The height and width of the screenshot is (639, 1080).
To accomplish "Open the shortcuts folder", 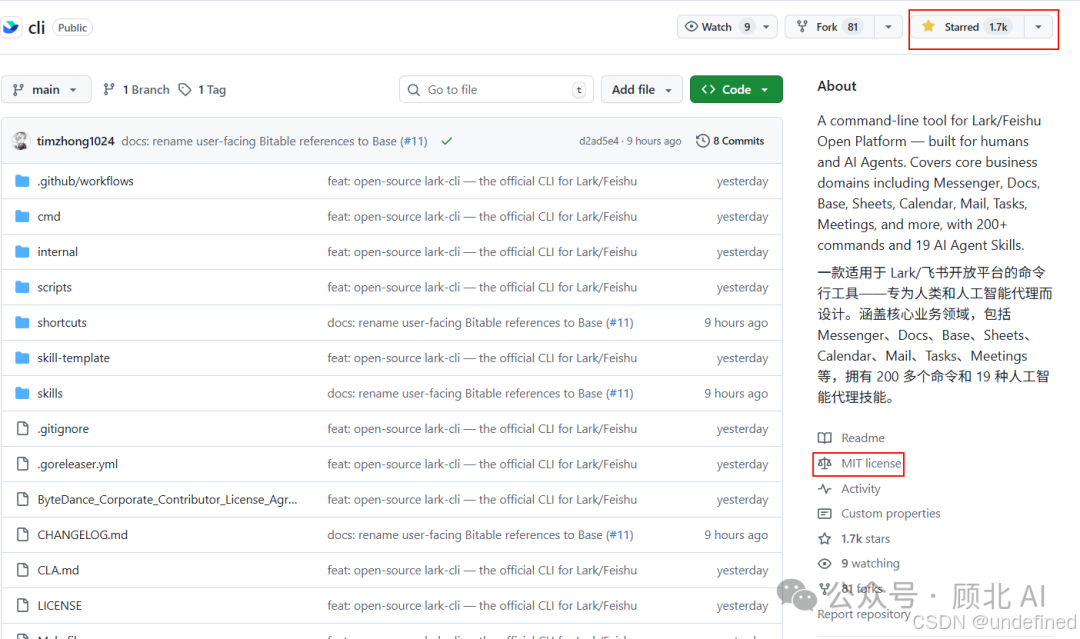I will 62,322.
